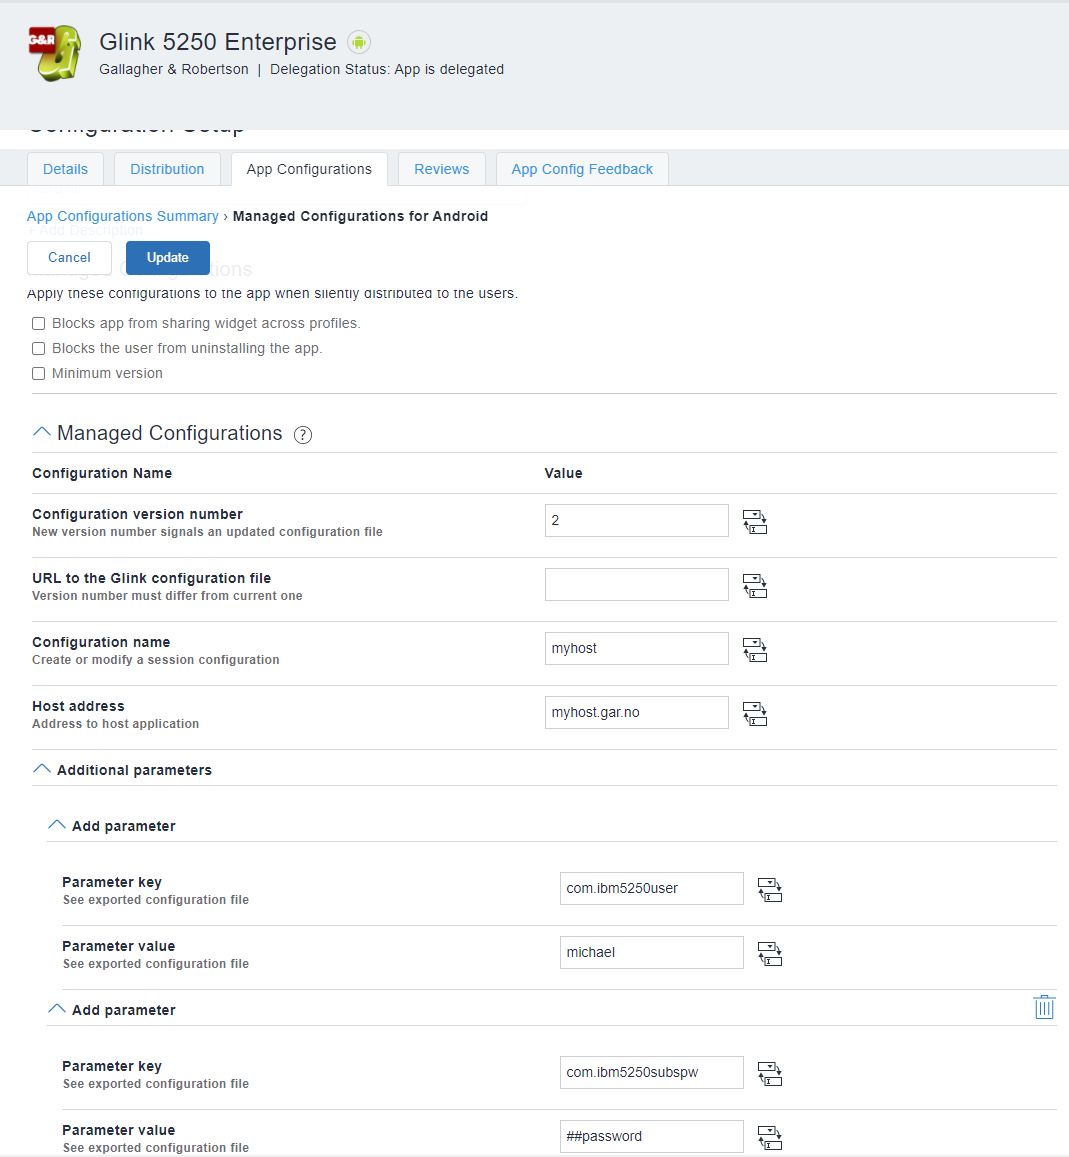The width and height of the screenshot is (1069, 1157).
Task: Click variable icon next to Configuration name
Action: pyautogui.click(x=754, y=649)
